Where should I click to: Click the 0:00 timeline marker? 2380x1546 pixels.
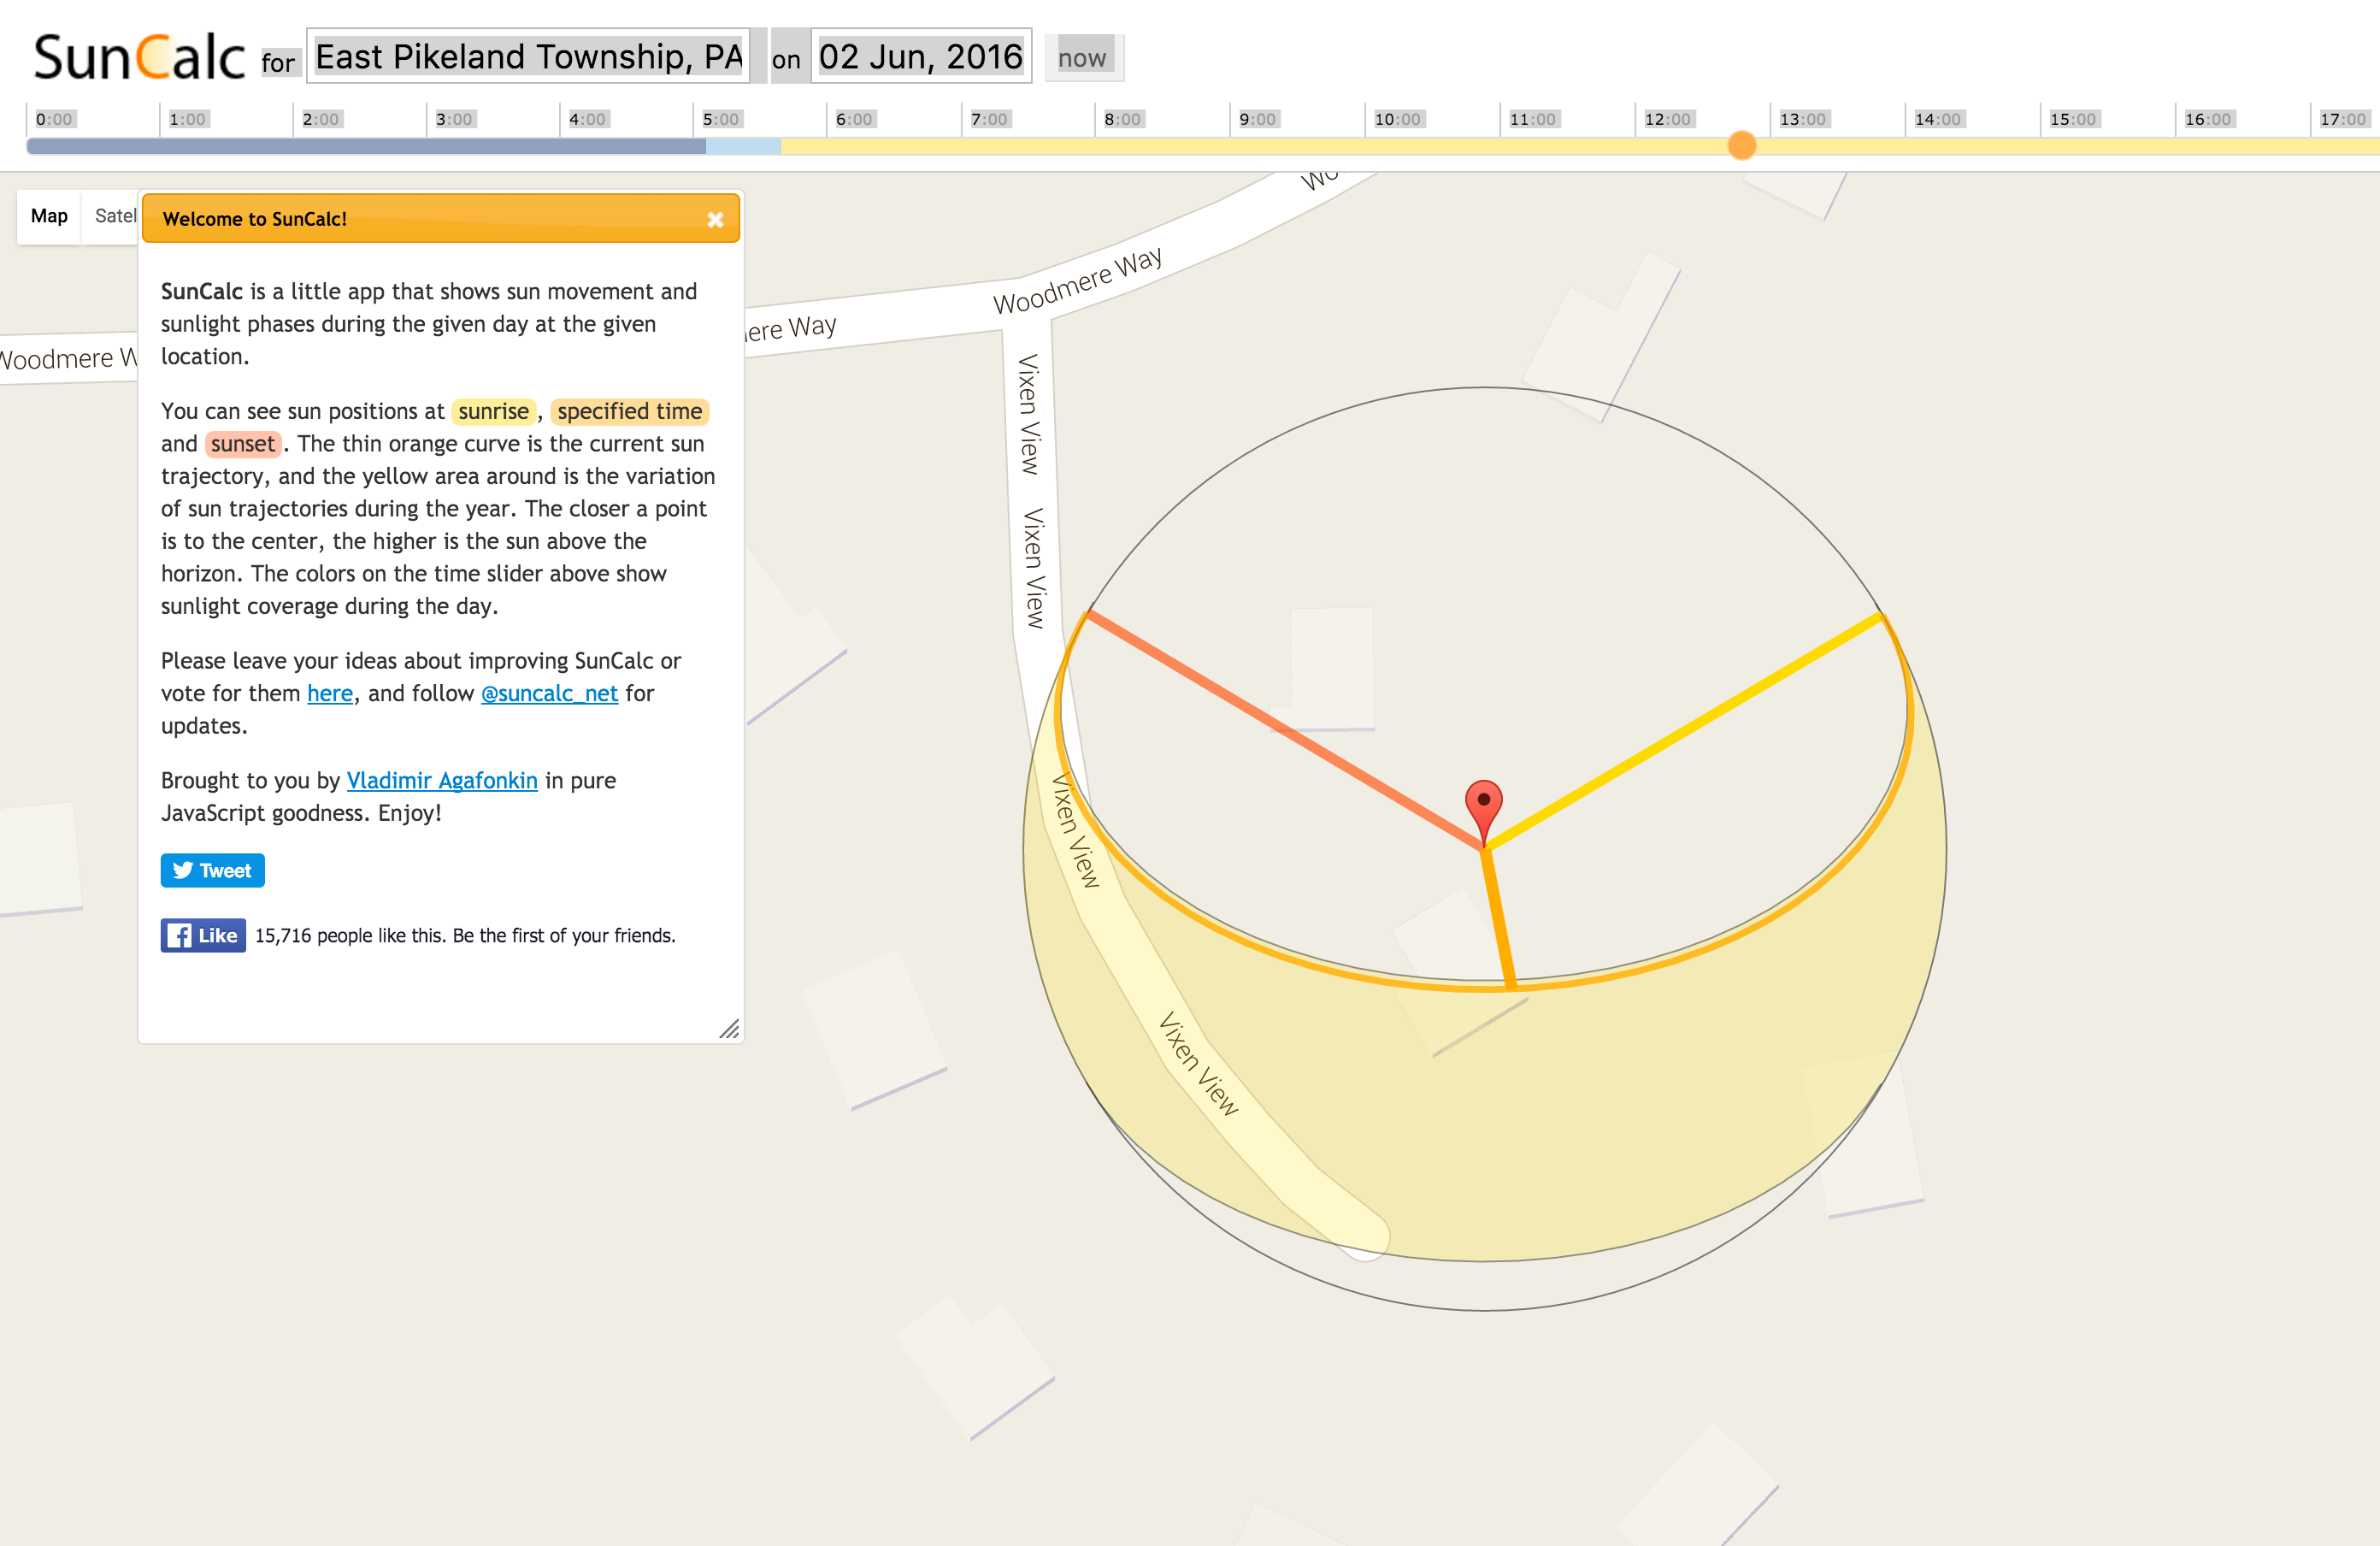tap(54, 119)
